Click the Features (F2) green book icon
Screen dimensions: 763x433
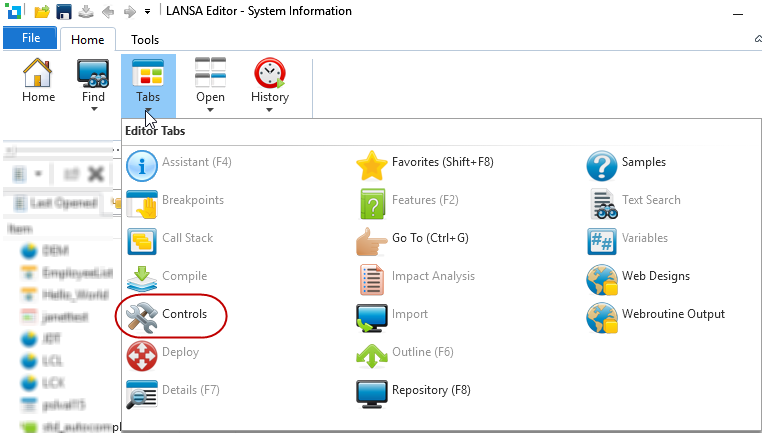(x=373, y=203)
